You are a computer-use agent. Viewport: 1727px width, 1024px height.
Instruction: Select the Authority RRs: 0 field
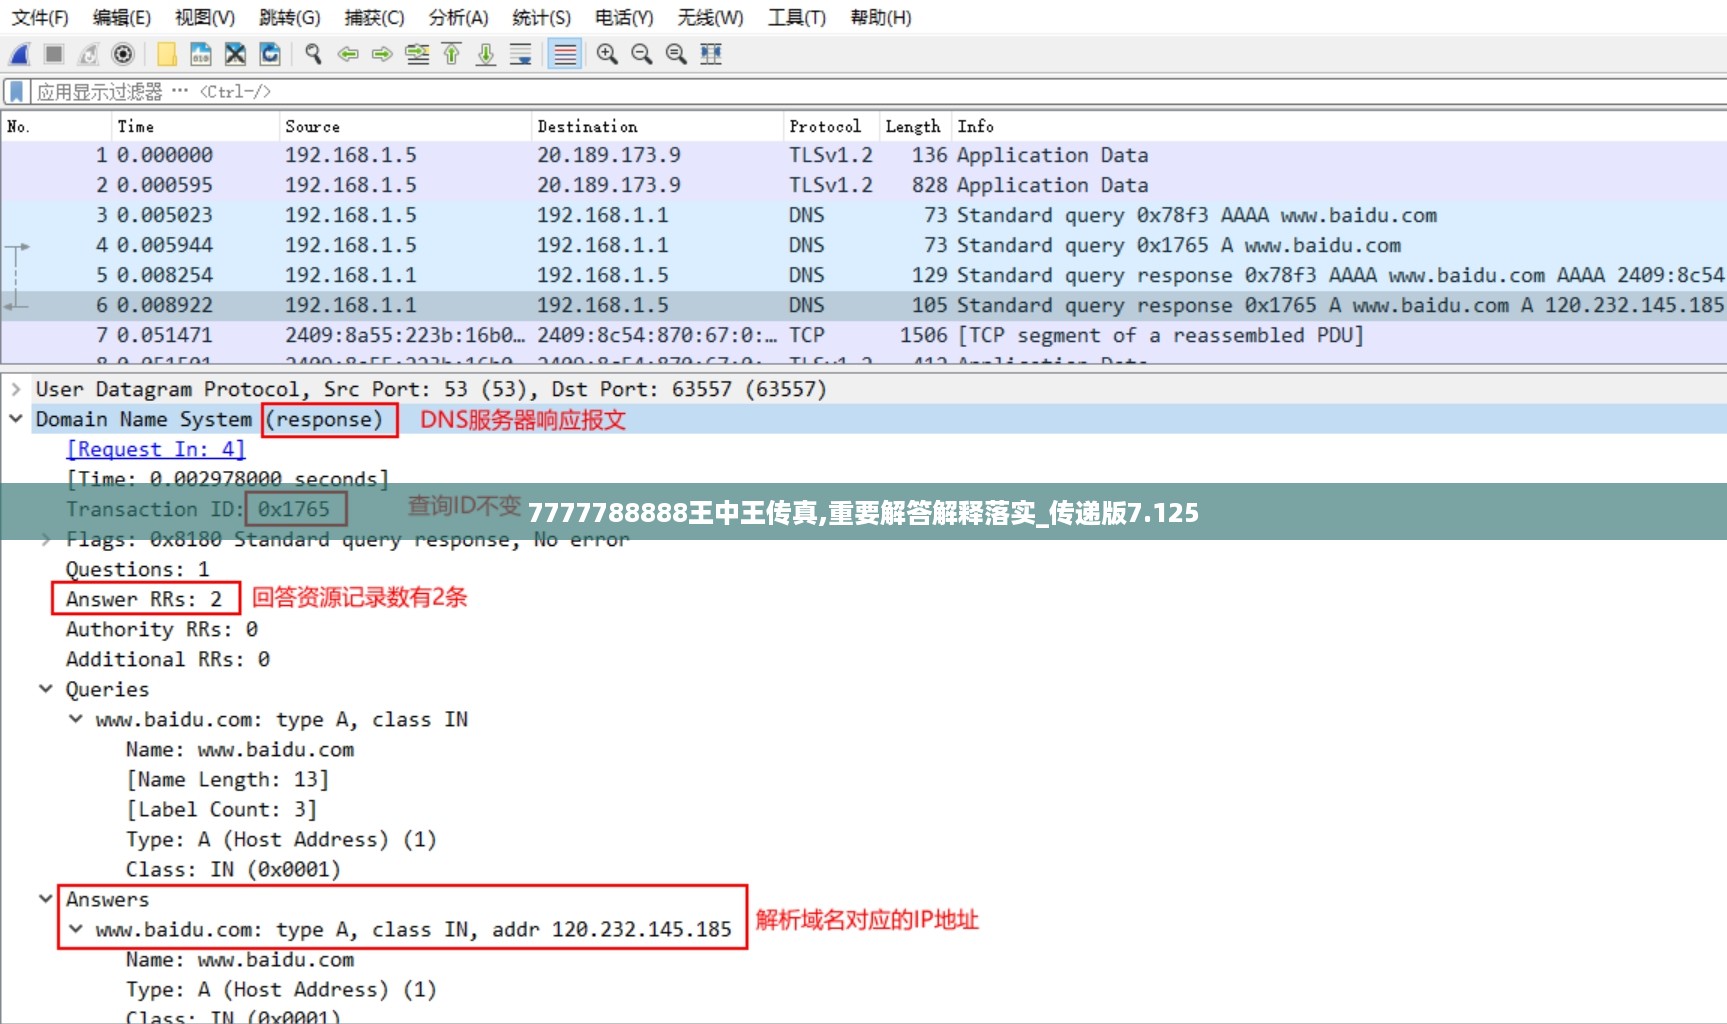[162, 629]
